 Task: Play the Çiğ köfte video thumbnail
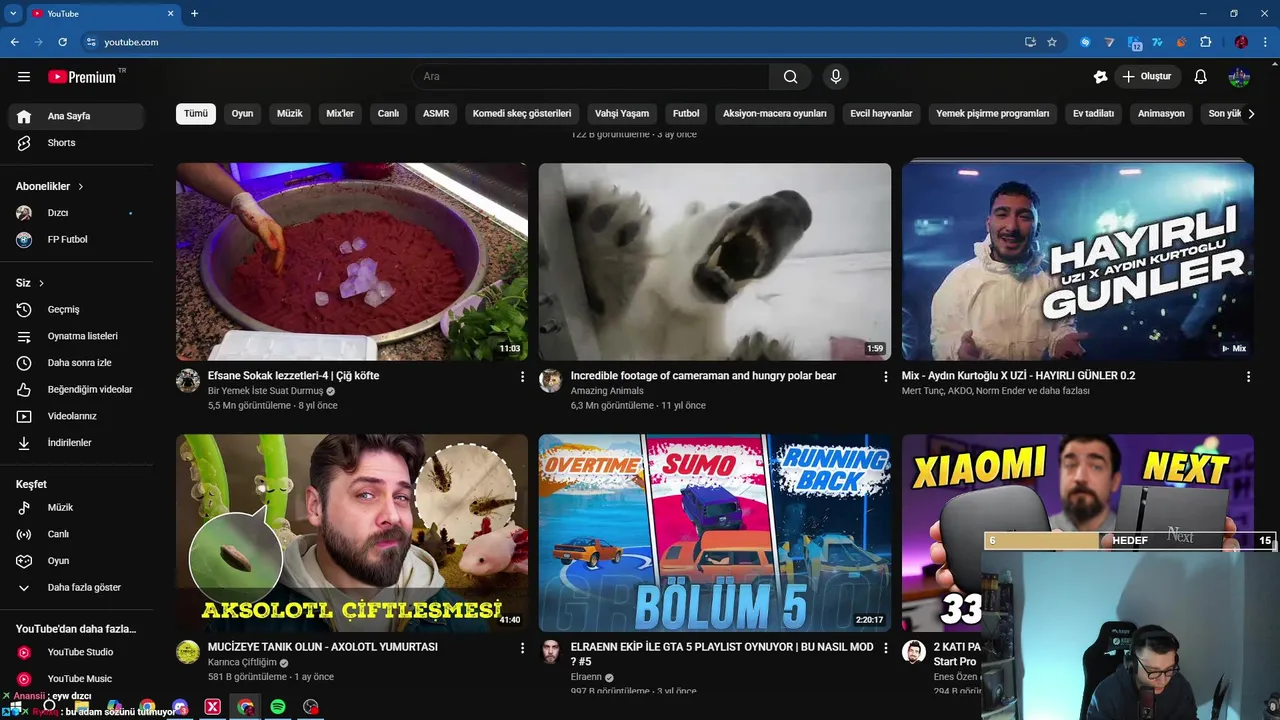tap(352, 262)
